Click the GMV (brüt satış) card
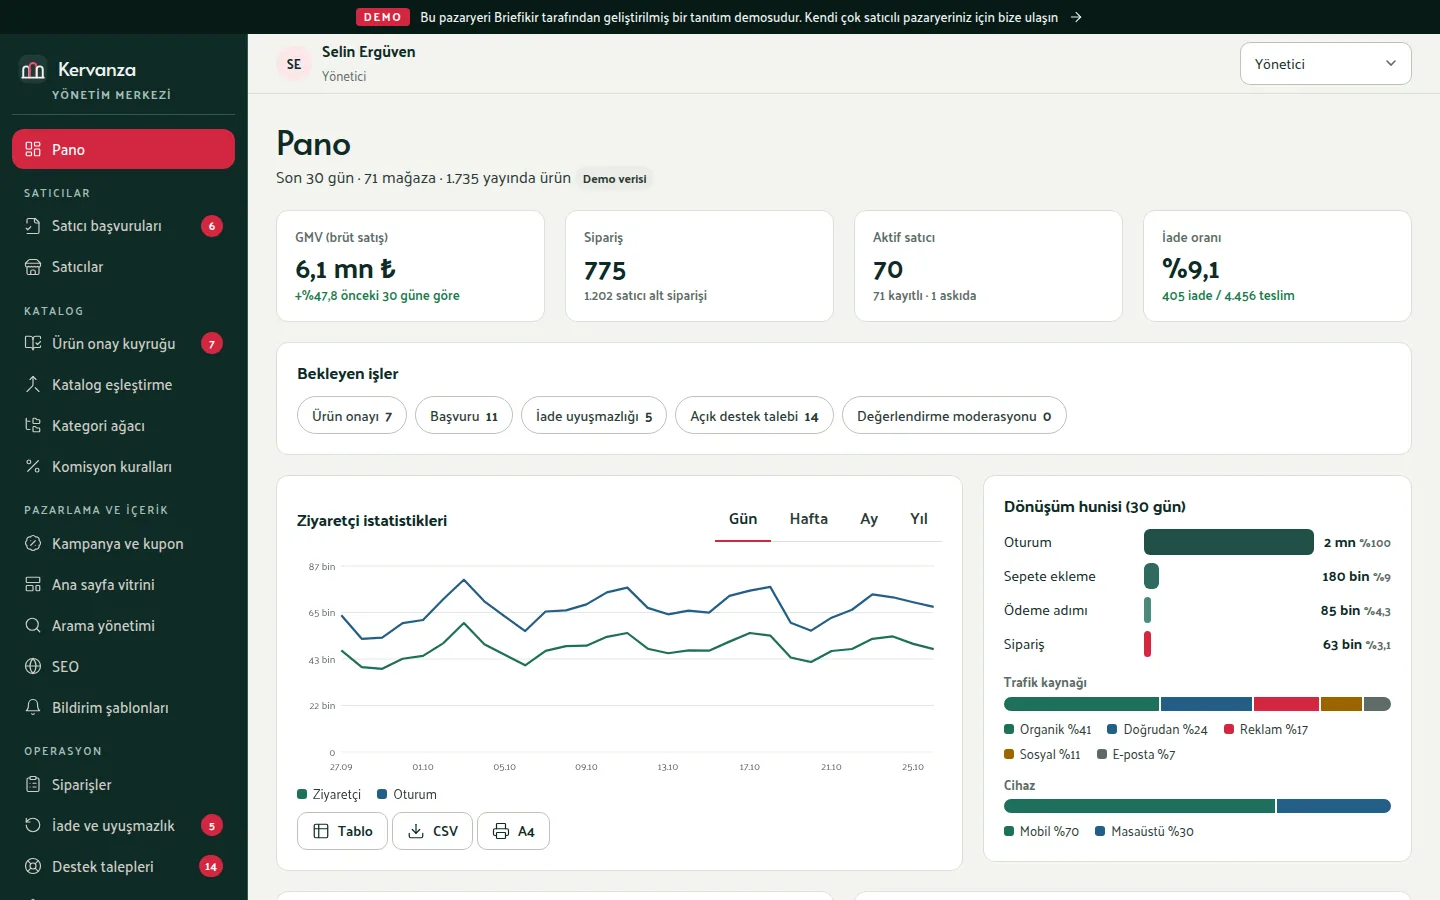Screen dimensions: 1440x900 410,266
